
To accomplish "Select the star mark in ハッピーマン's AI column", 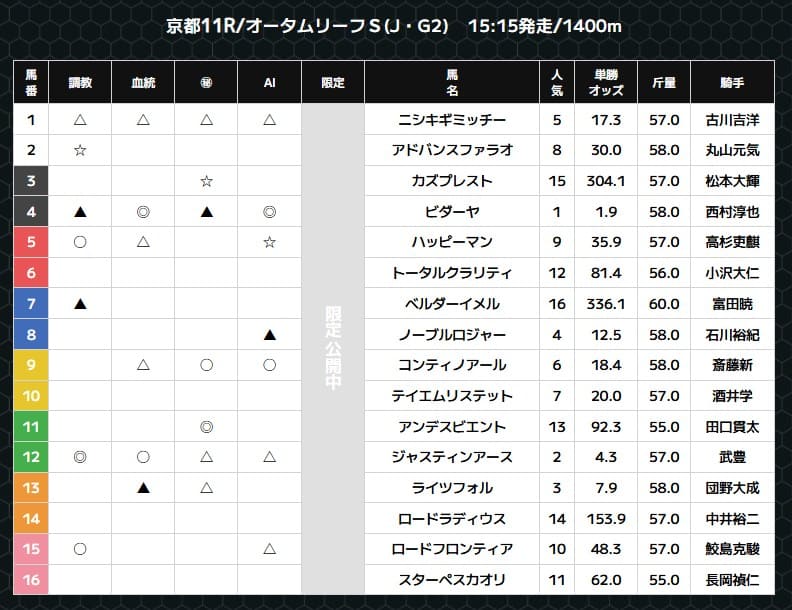I will coord(269,242).
